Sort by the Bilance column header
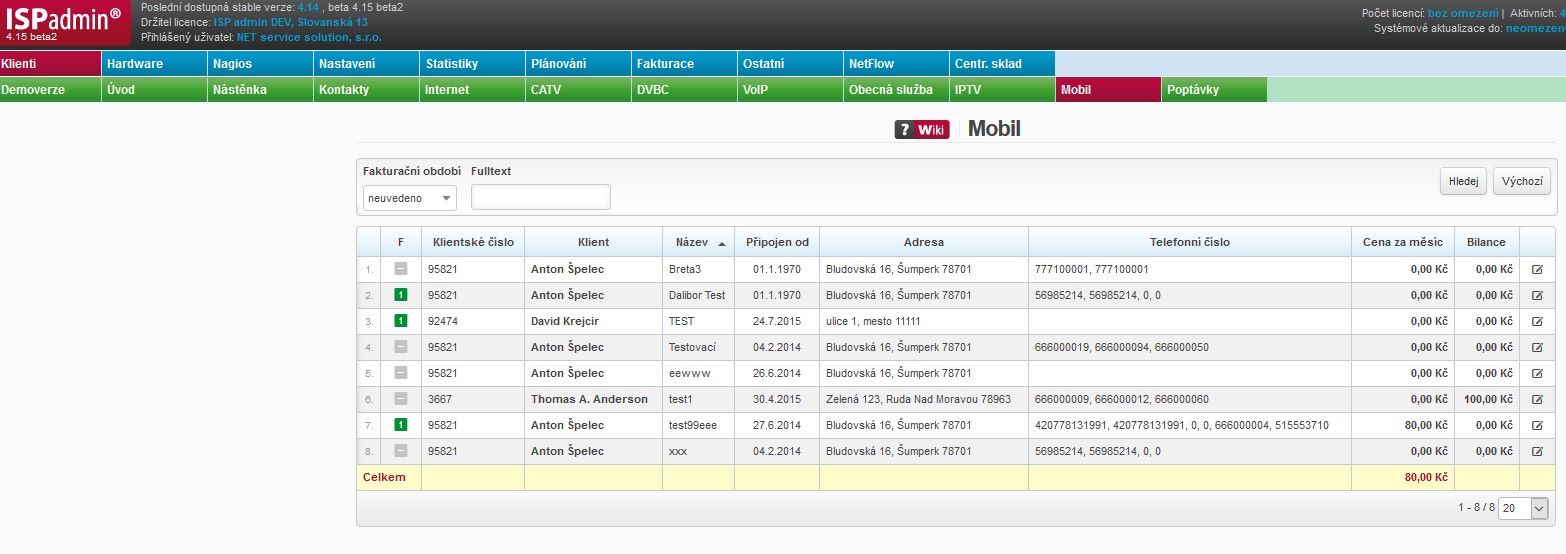This screenshot has height=554, width=1566. coord(1486,242)
